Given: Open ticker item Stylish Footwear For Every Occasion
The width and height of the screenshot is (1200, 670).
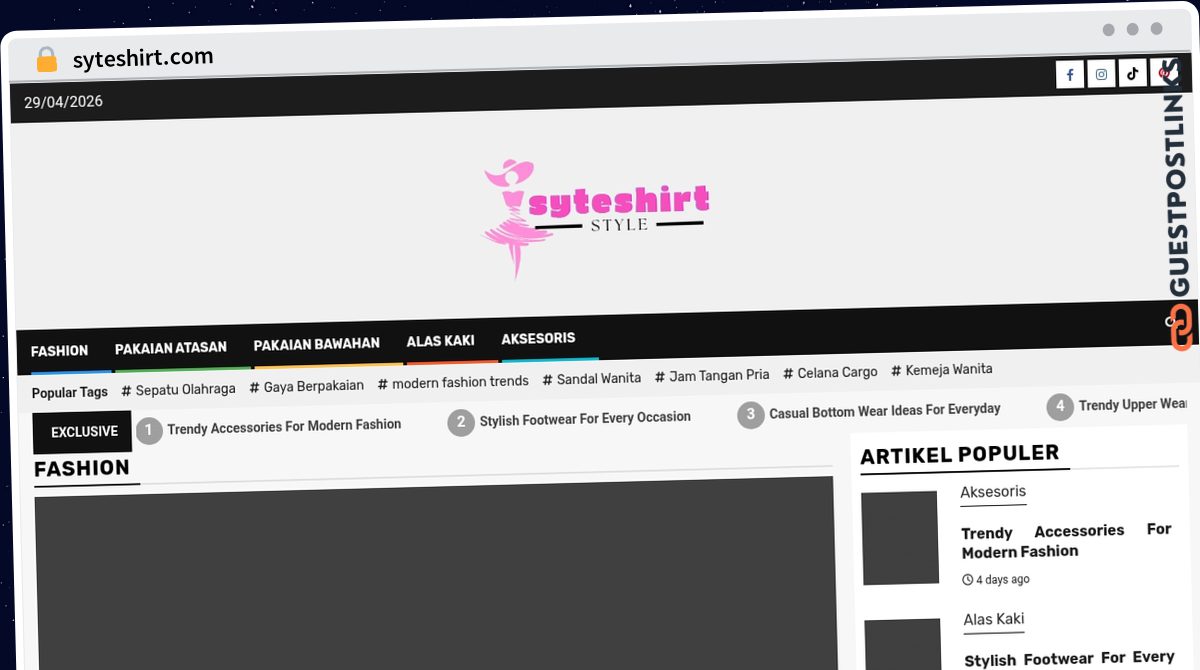Looking at the screenshot, I should [x=585, y=418].
